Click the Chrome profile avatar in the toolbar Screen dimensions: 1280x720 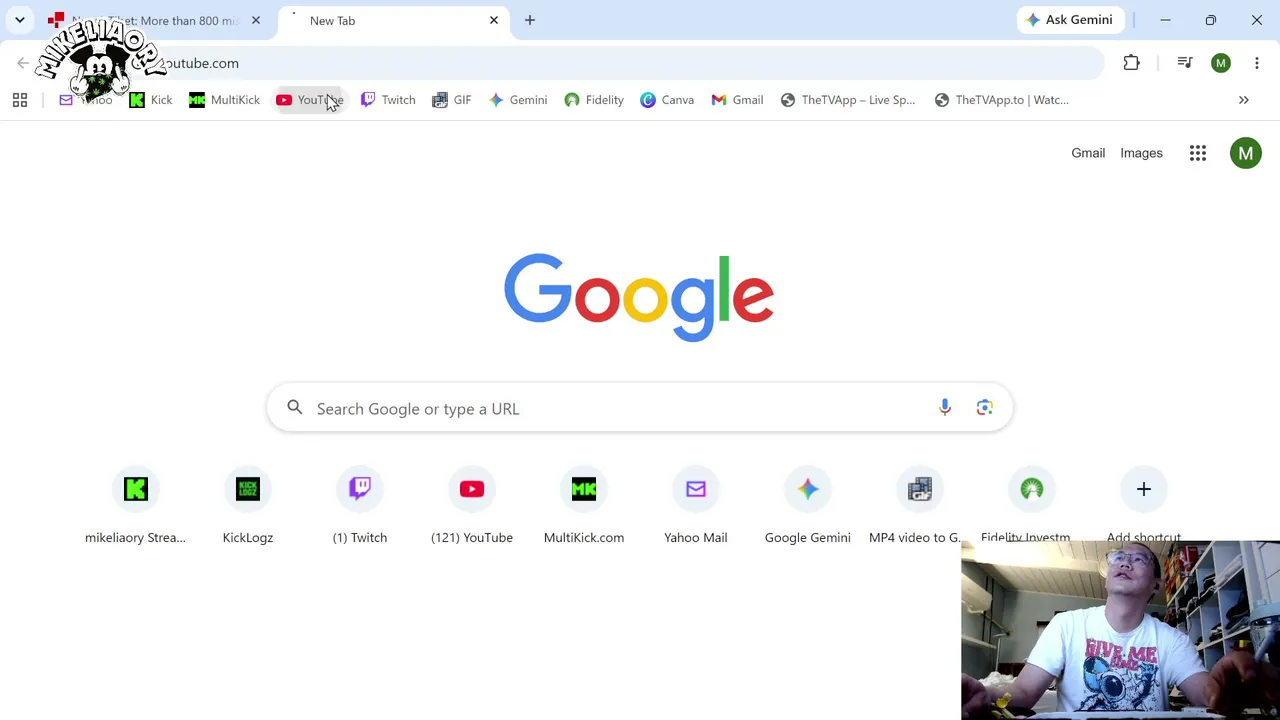tap(1221, 63)
